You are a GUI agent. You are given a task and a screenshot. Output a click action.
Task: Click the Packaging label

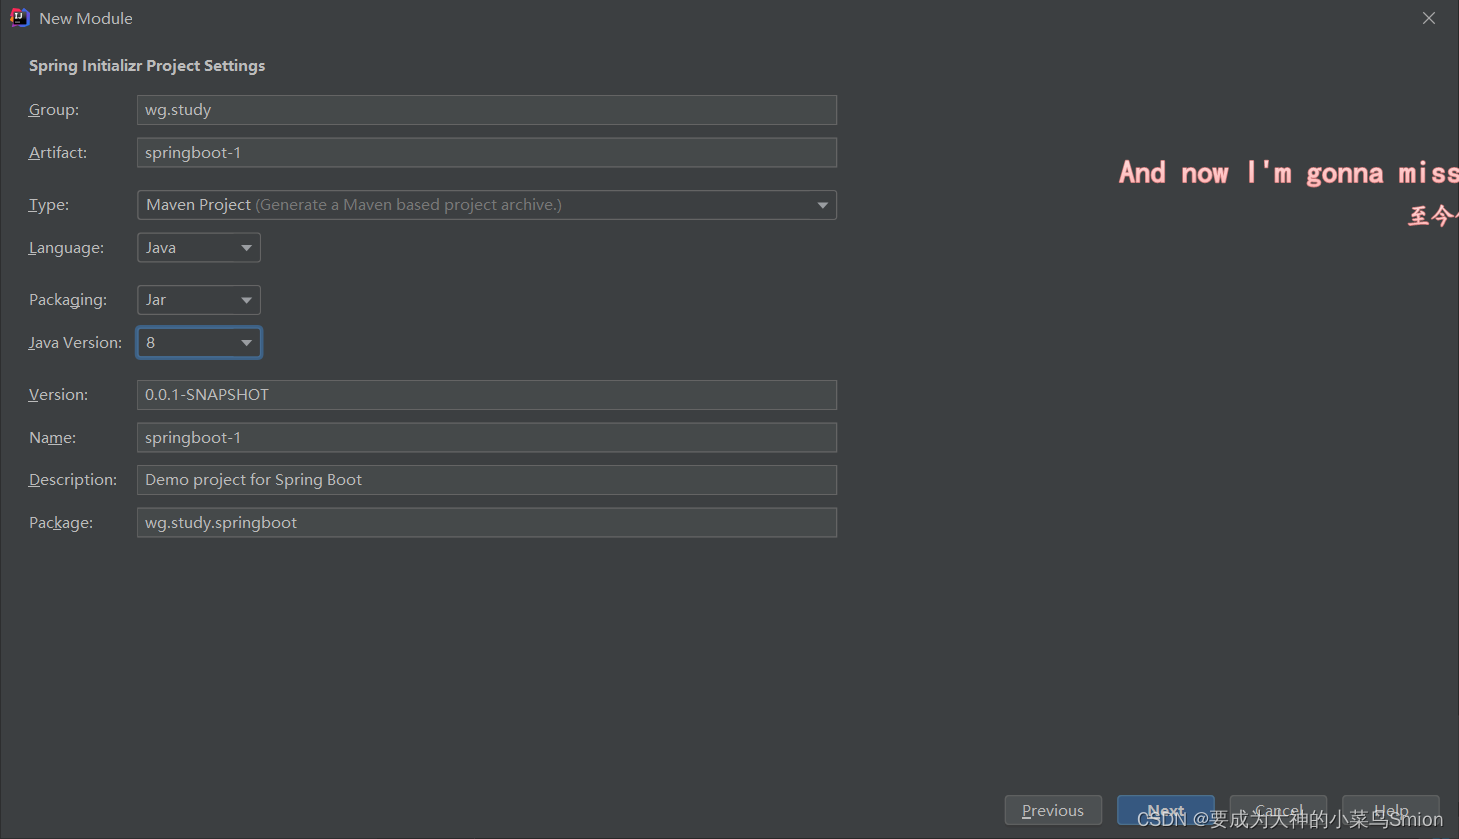click(68, 300)
